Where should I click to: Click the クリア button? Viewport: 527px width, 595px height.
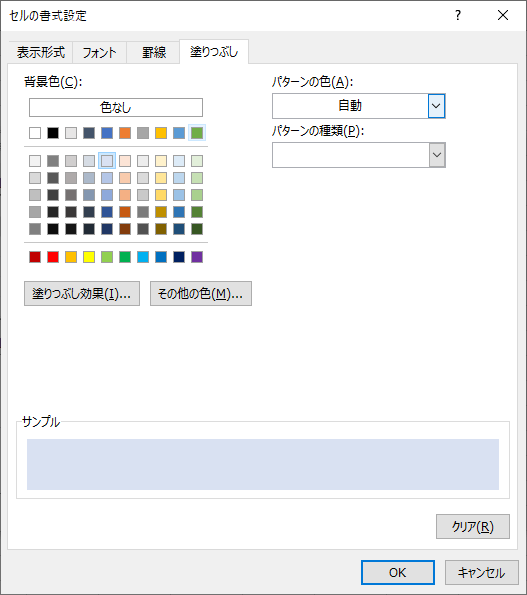click(473, 526)
